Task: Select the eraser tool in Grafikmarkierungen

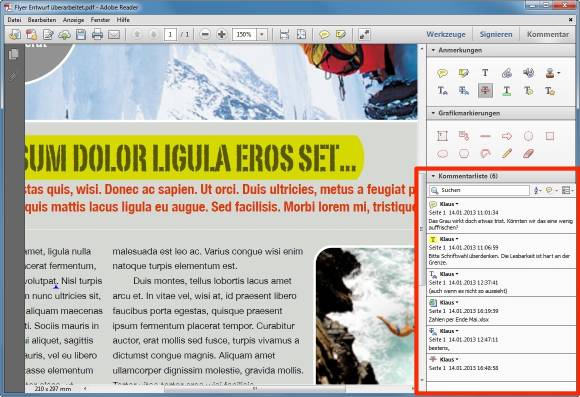Action: point(529,153)
